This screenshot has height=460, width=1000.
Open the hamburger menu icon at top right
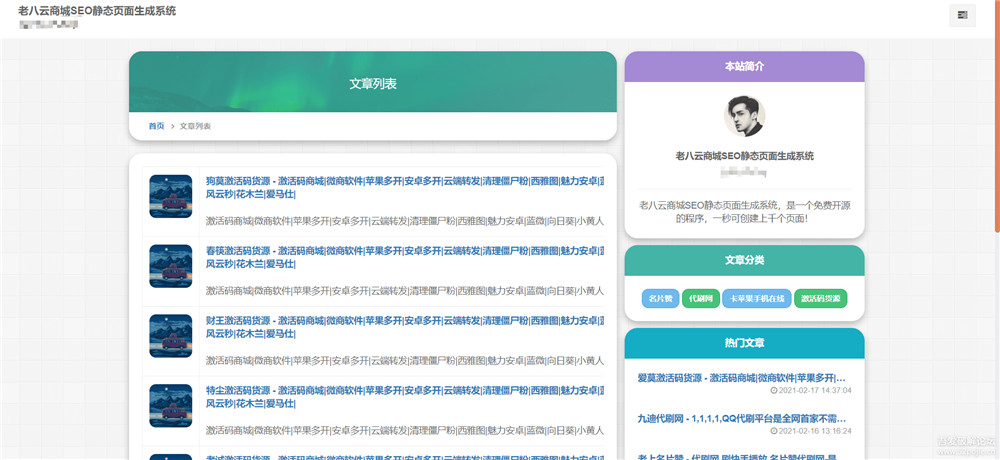coord(962,15)
